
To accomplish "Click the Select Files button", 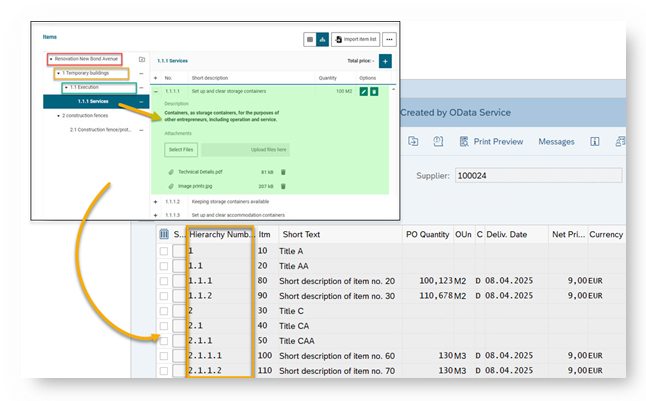I will (181, 149).
